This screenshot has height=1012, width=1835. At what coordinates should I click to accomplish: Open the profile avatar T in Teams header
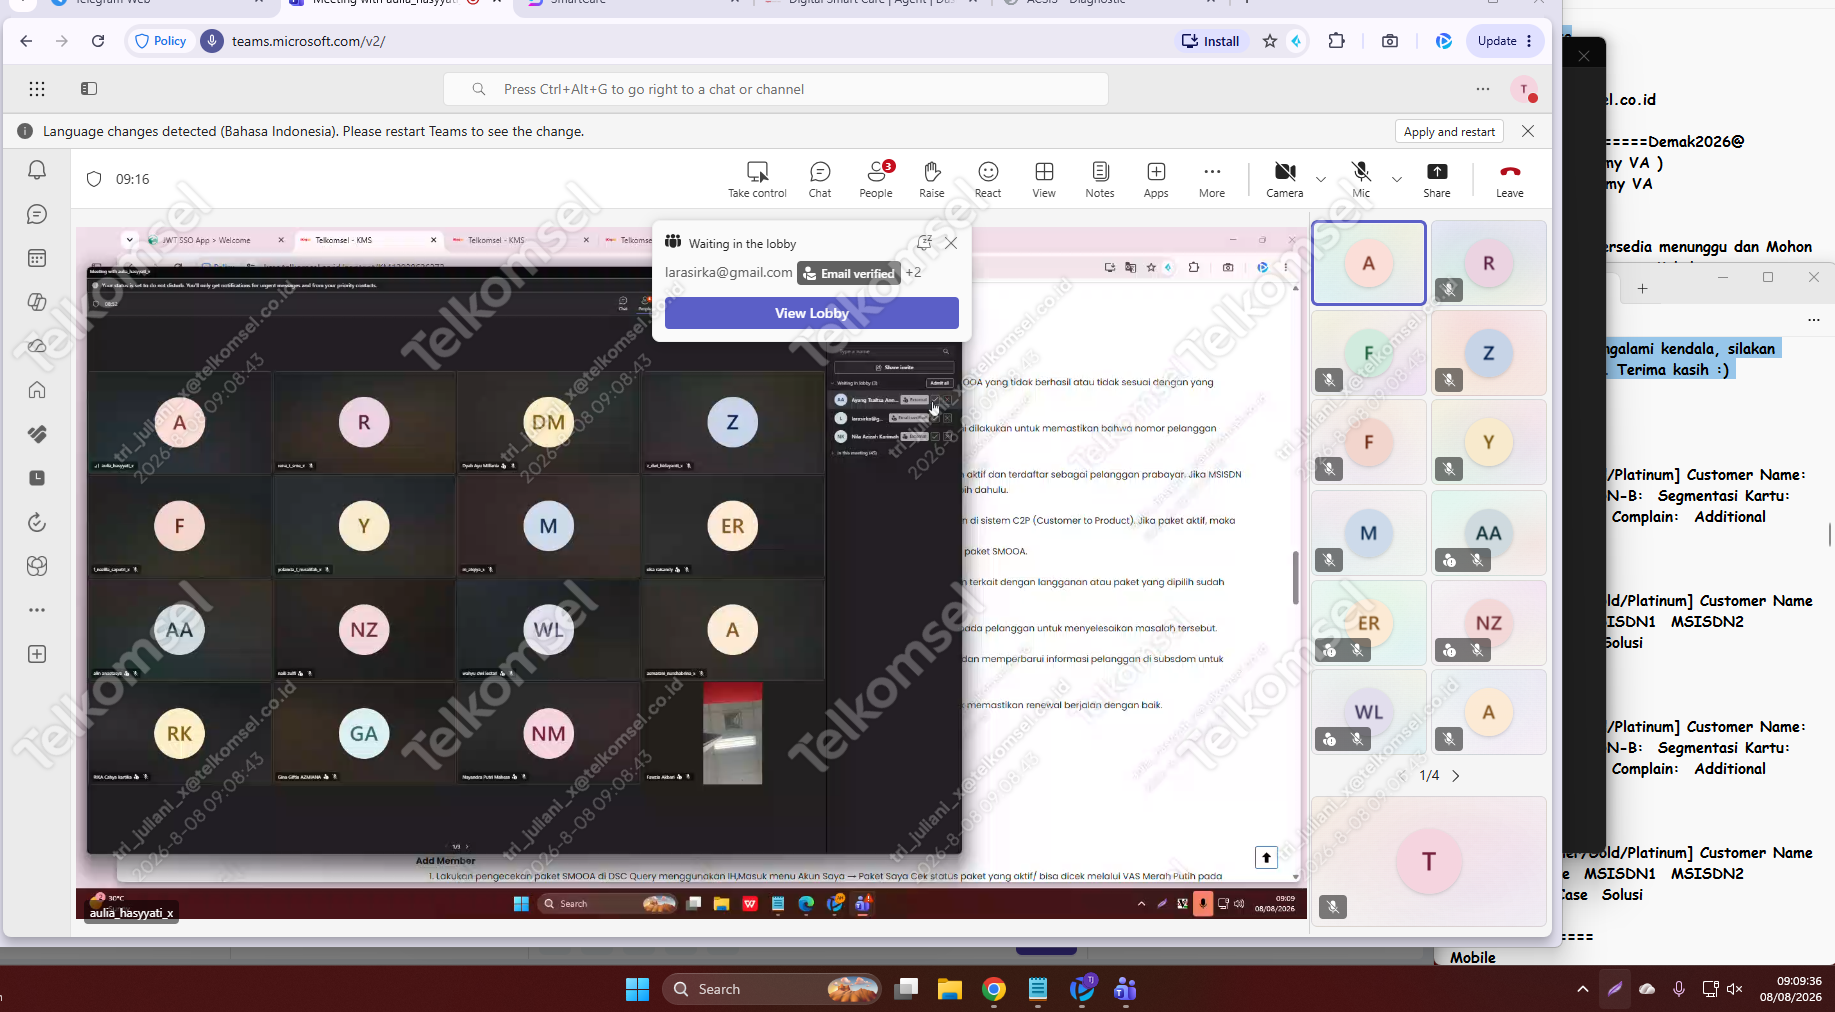coord(1524,90)
